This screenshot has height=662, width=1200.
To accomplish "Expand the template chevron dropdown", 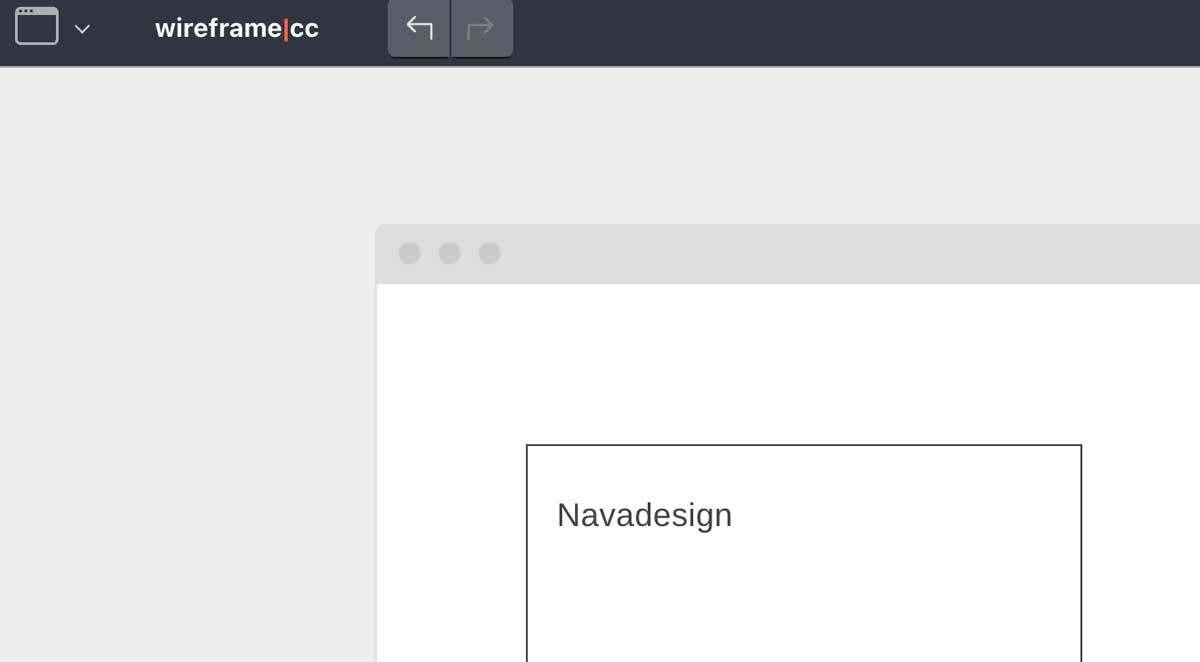I will [83, 29].
